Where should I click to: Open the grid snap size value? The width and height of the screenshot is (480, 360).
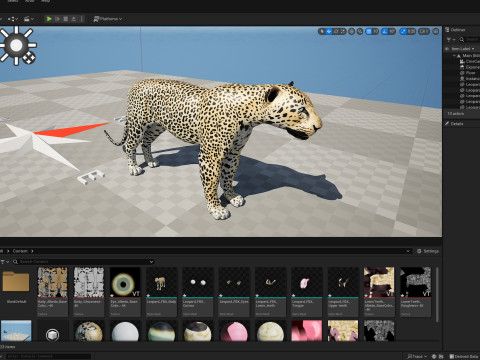376,31
